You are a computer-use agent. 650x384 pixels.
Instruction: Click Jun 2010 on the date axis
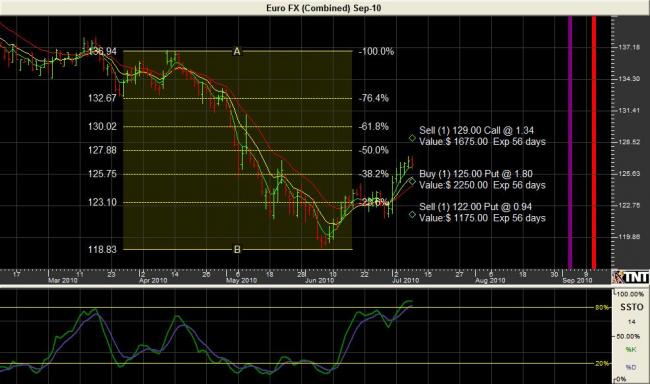pos(320,281)
